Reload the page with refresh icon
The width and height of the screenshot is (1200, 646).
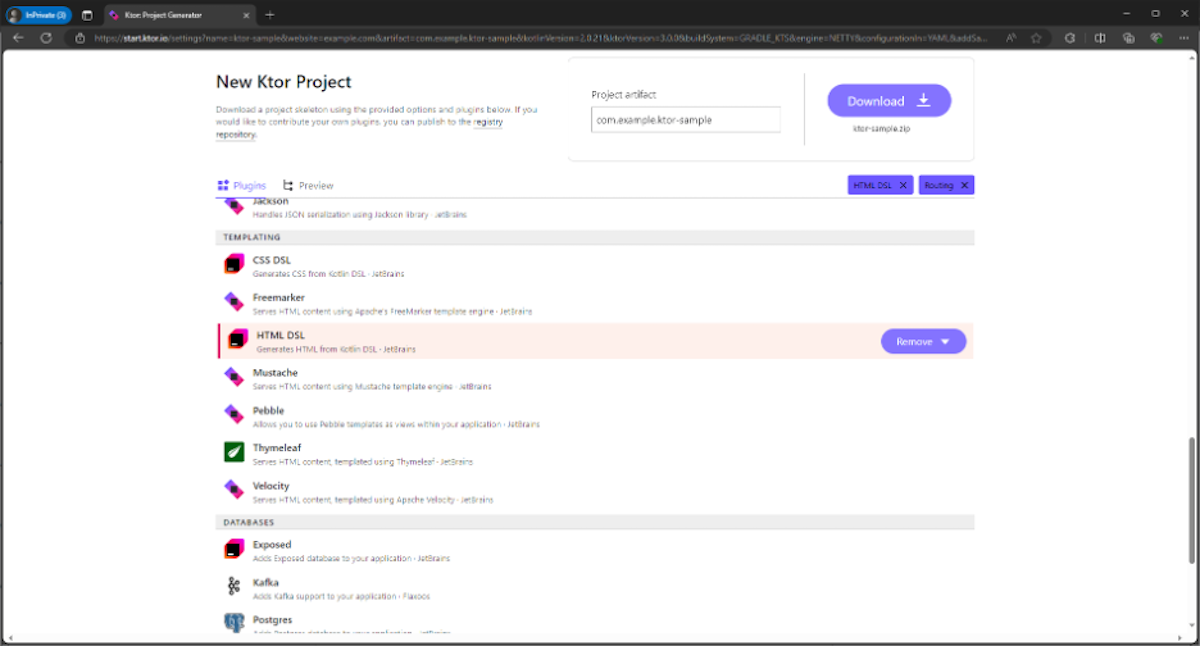click(46, 37)
